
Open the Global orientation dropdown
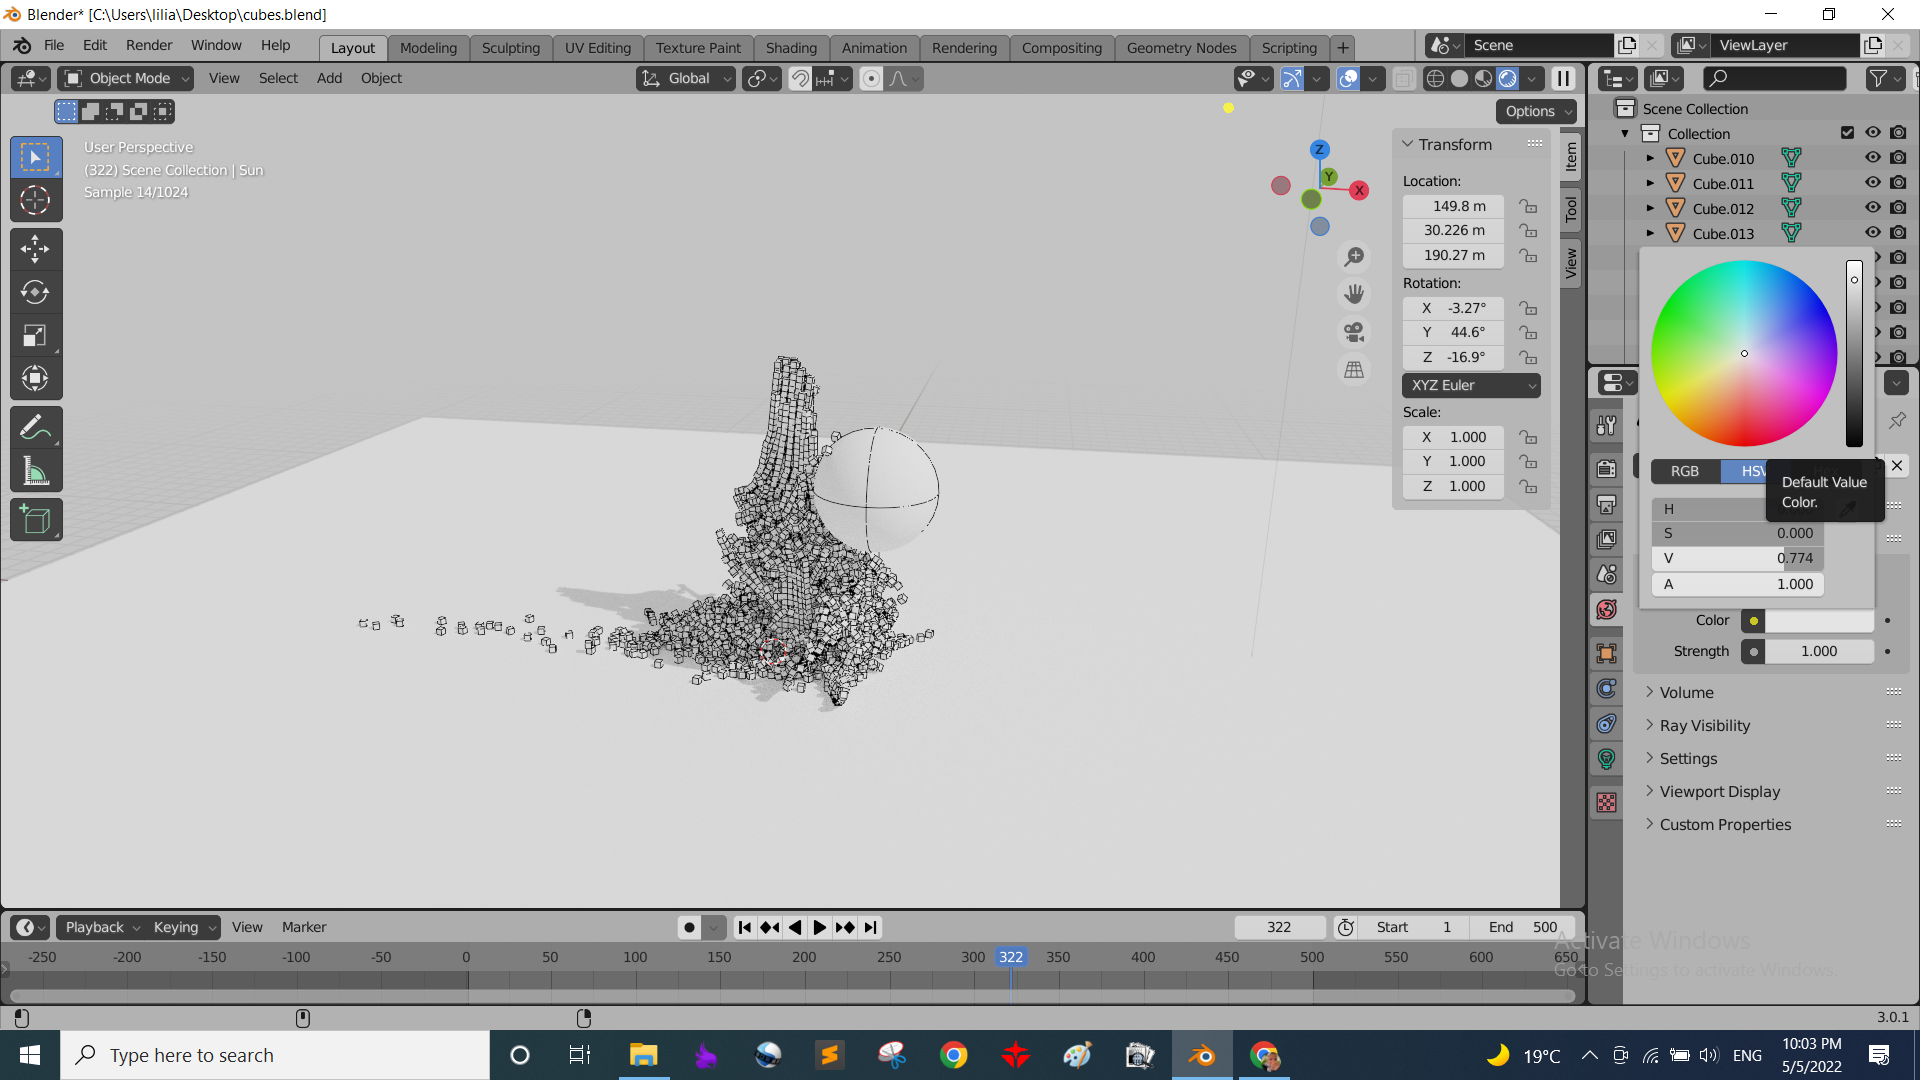coord(686,78)
